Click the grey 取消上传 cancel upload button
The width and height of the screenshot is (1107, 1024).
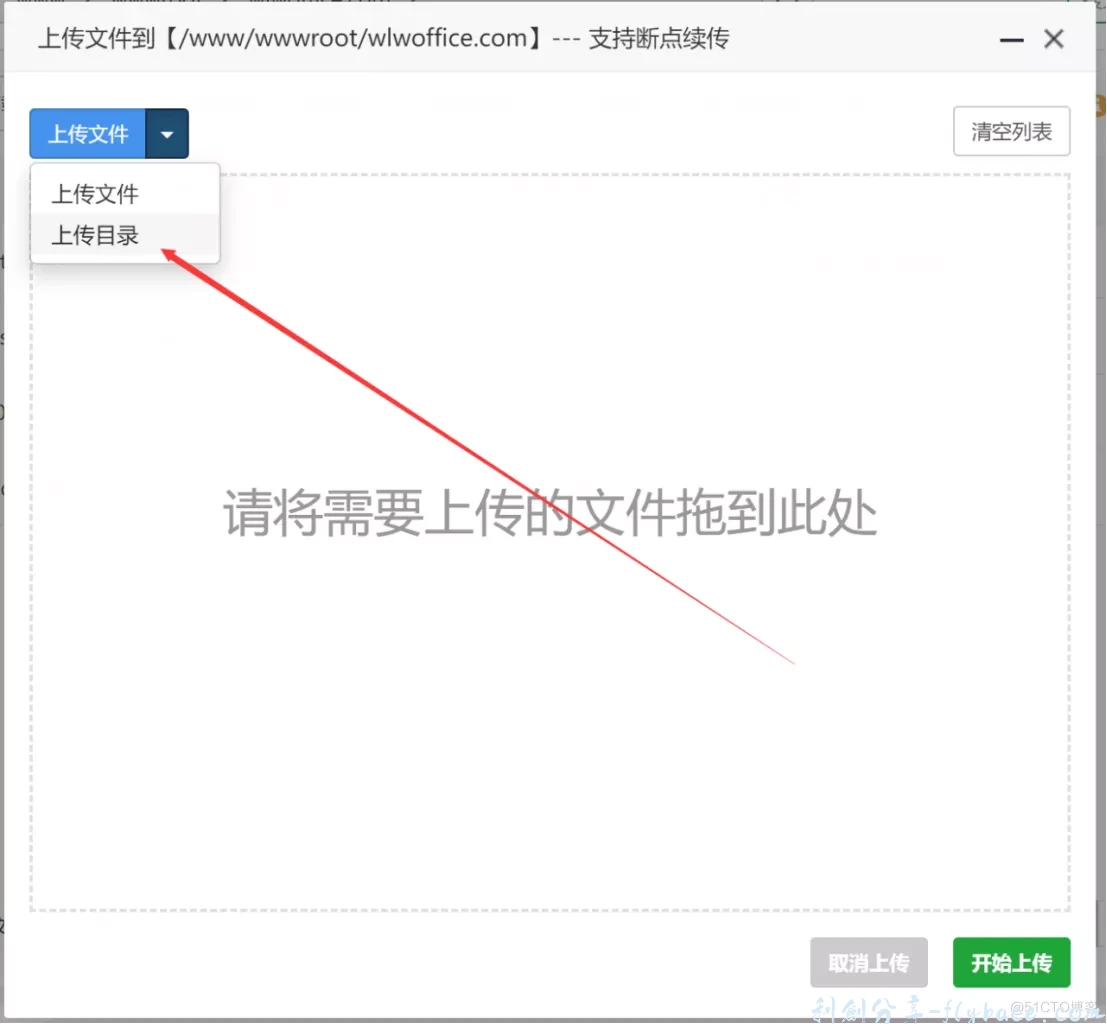[x=868, y=962]
